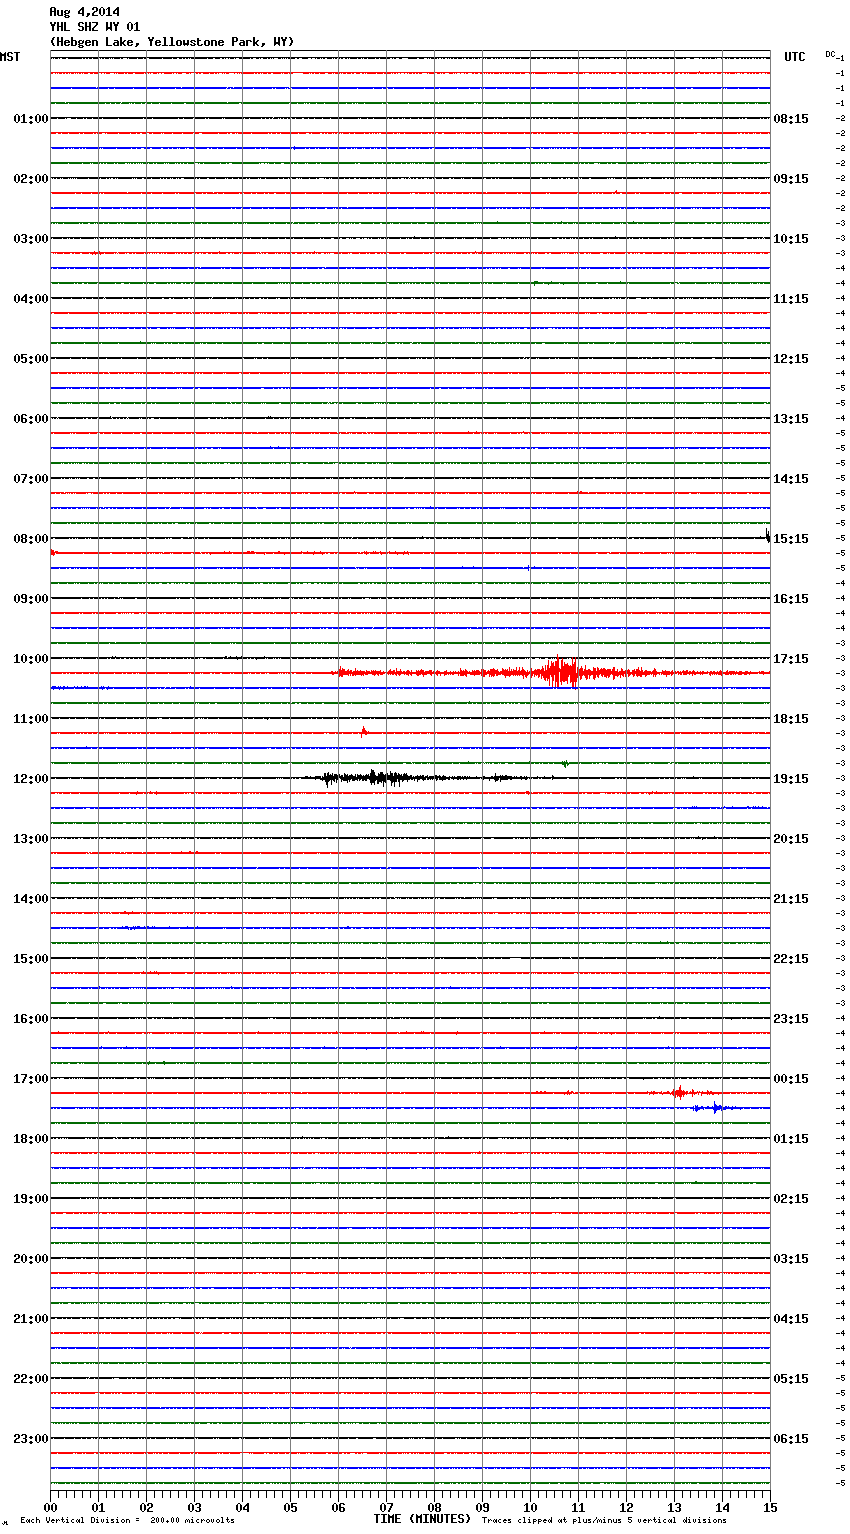Click minute tick label '15' on bottom axis

click(770, 1508)
